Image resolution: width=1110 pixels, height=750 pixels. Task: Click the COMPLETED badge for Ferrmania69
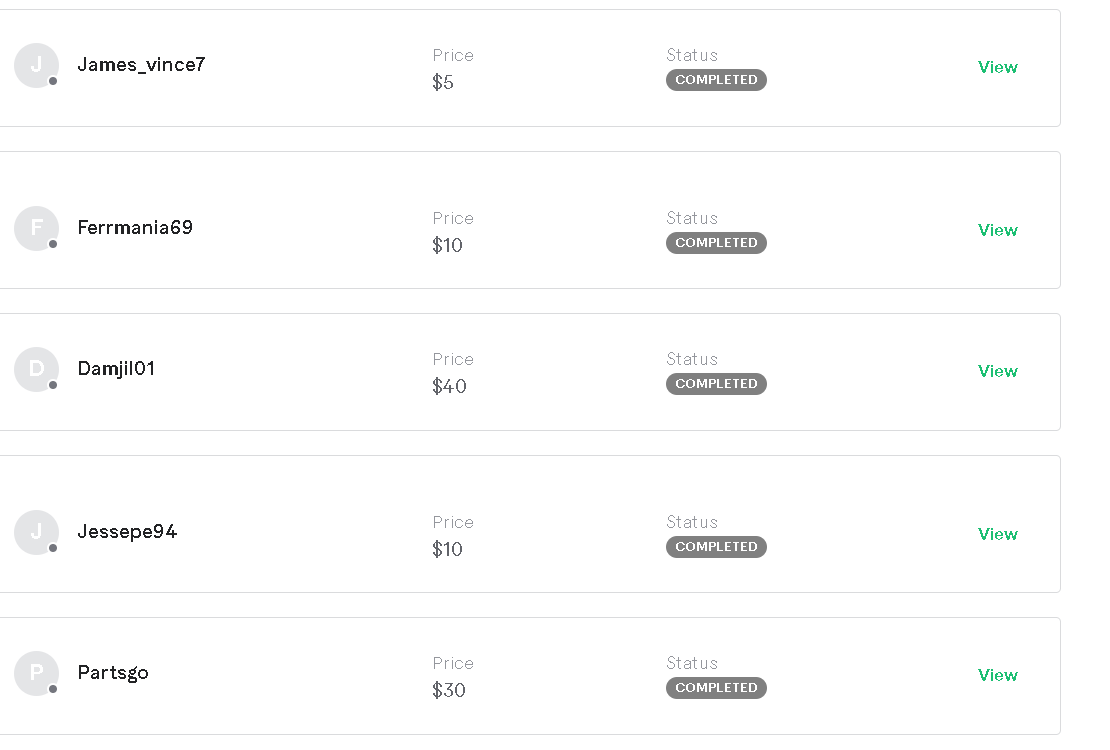(x=716, y=243)
